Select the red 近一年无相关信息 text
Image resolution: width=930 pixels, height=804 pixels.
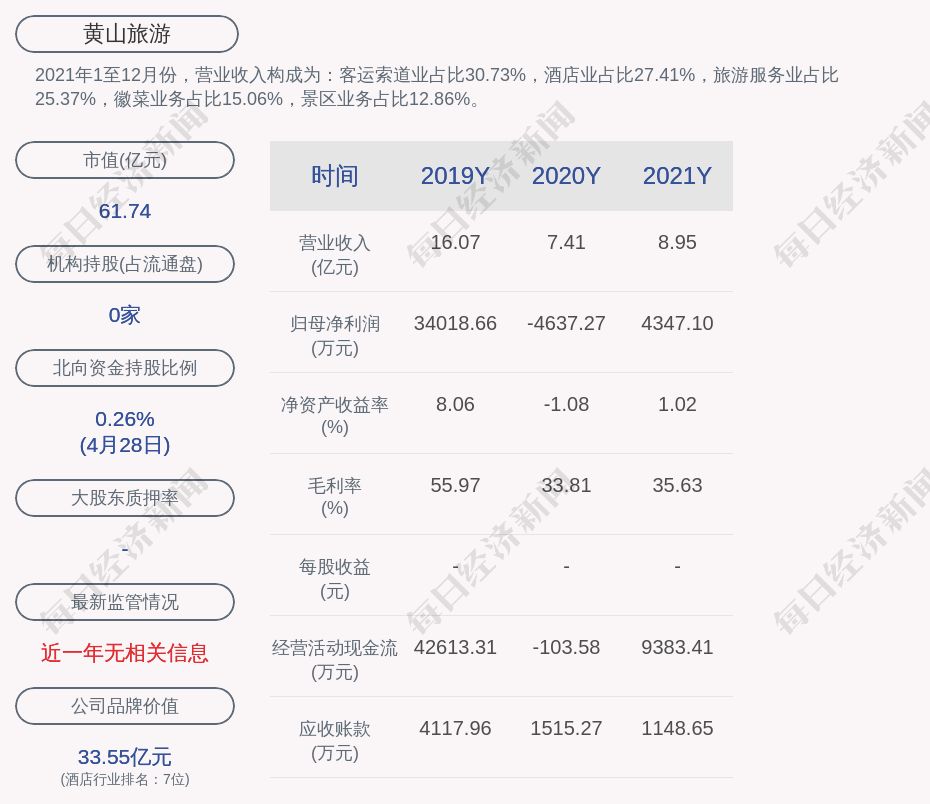point(125,653)
